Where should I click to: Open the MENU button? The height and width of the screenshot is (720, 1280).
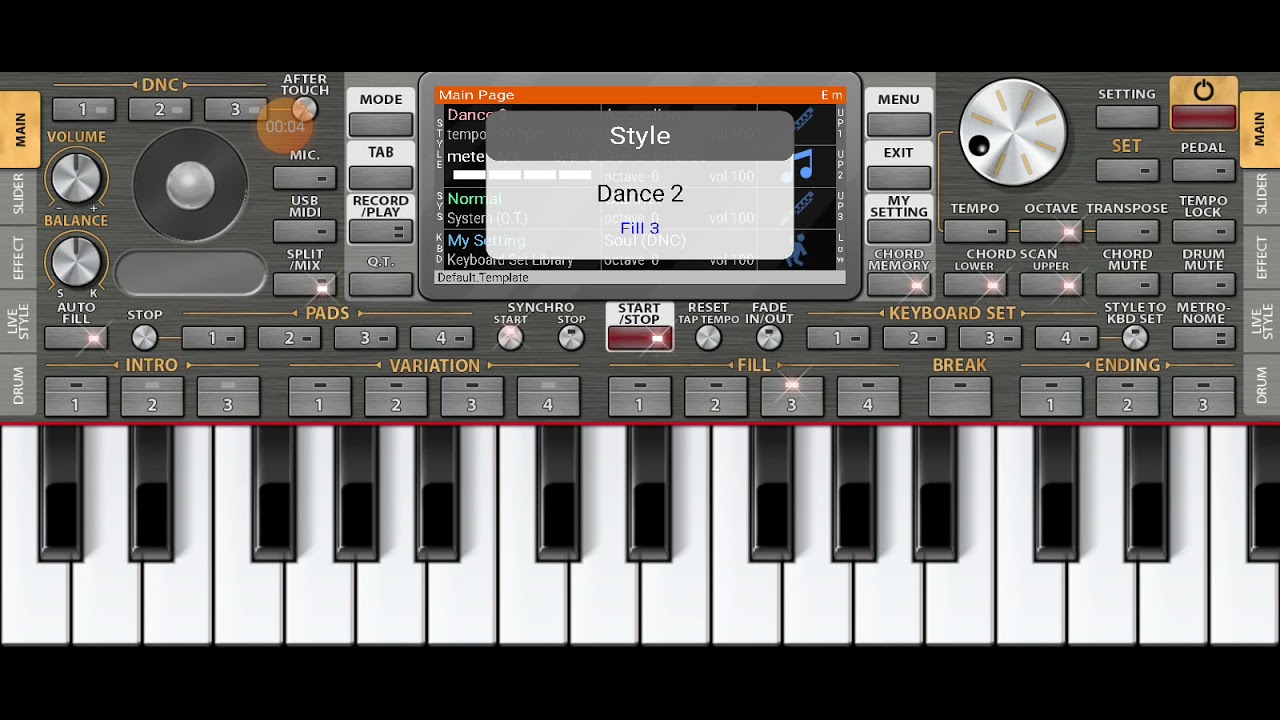click(x=898, y=124)
